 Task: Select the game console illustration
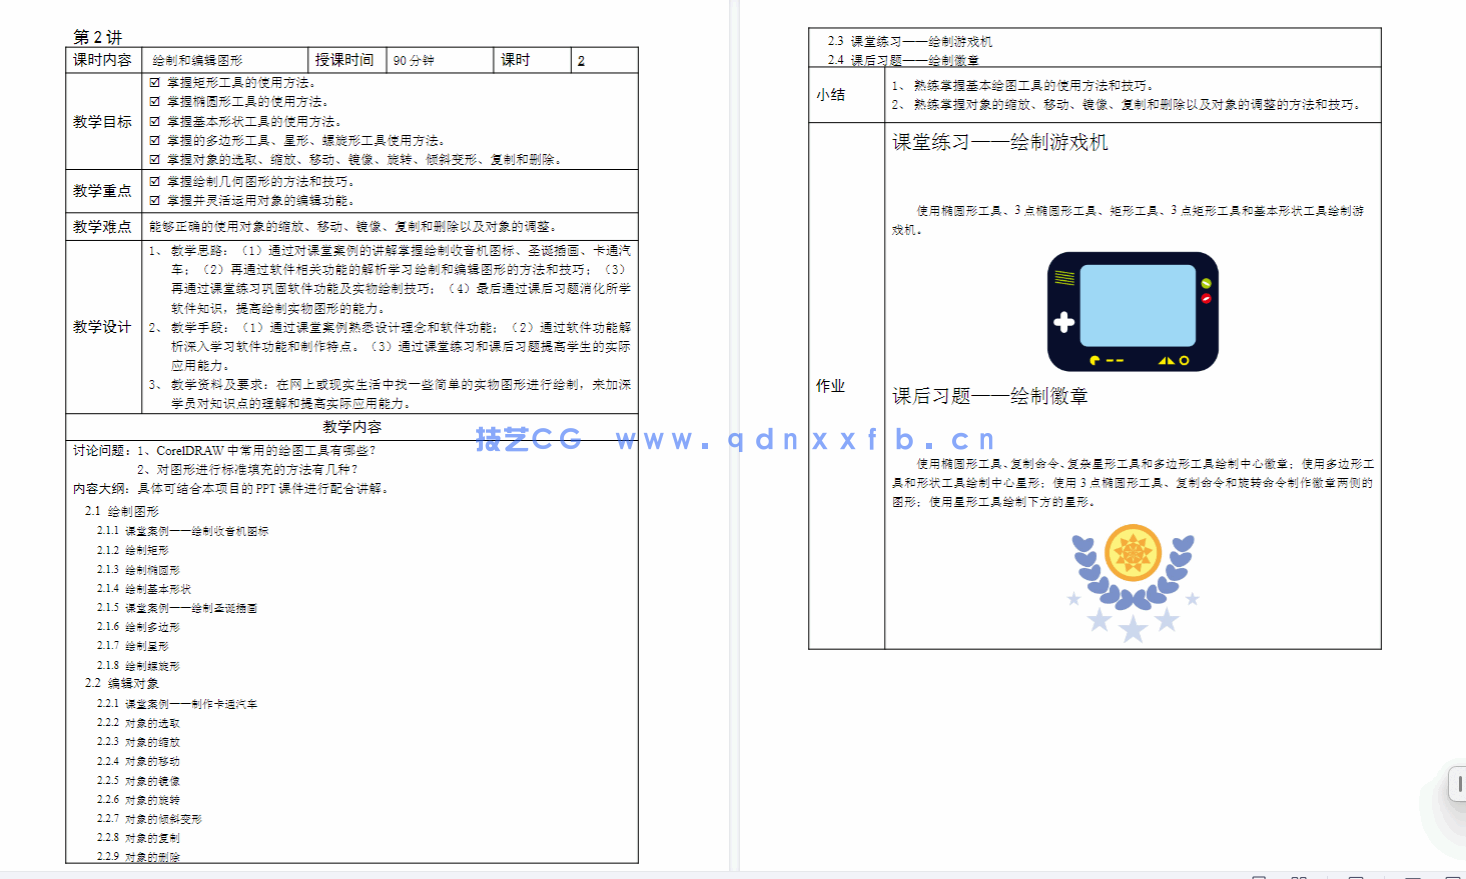tap(1133, 312)
